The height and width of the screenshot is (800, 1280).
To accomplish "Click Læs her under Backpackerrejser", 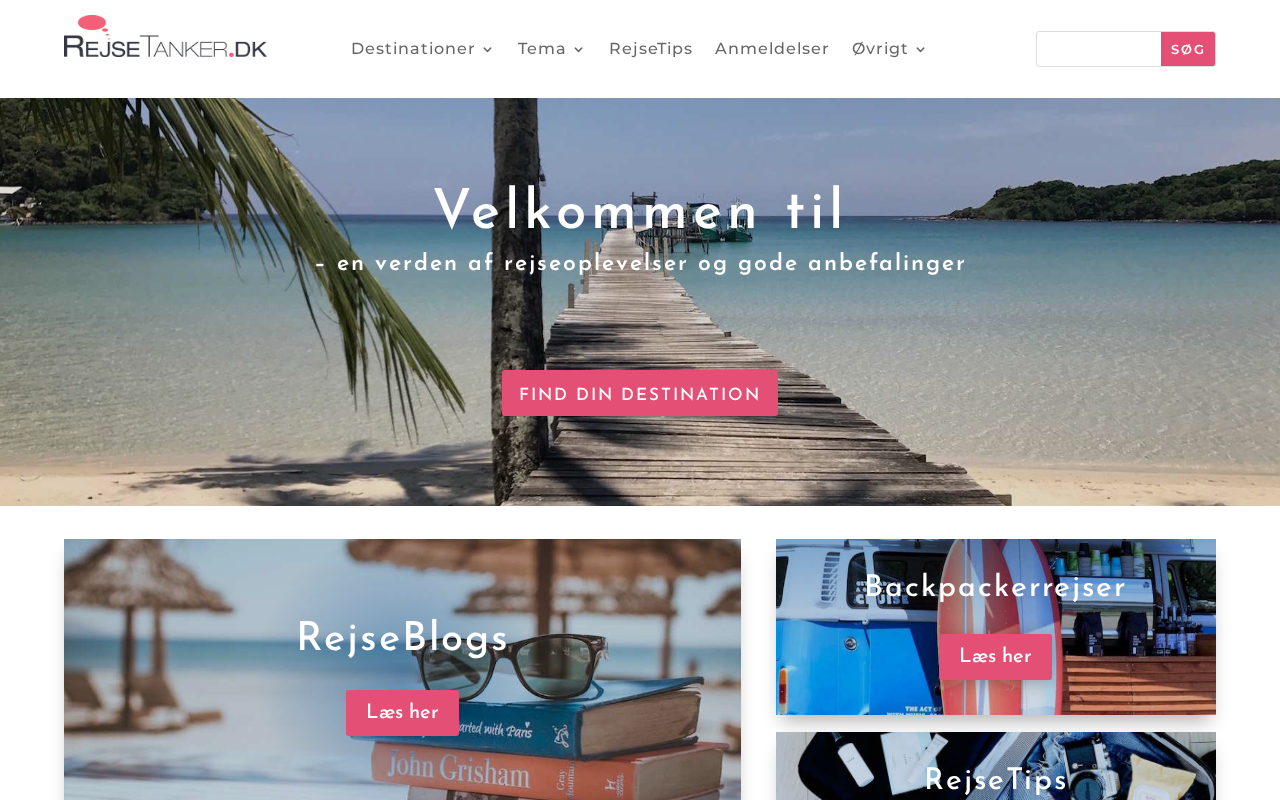I will (x=995, y=657).
